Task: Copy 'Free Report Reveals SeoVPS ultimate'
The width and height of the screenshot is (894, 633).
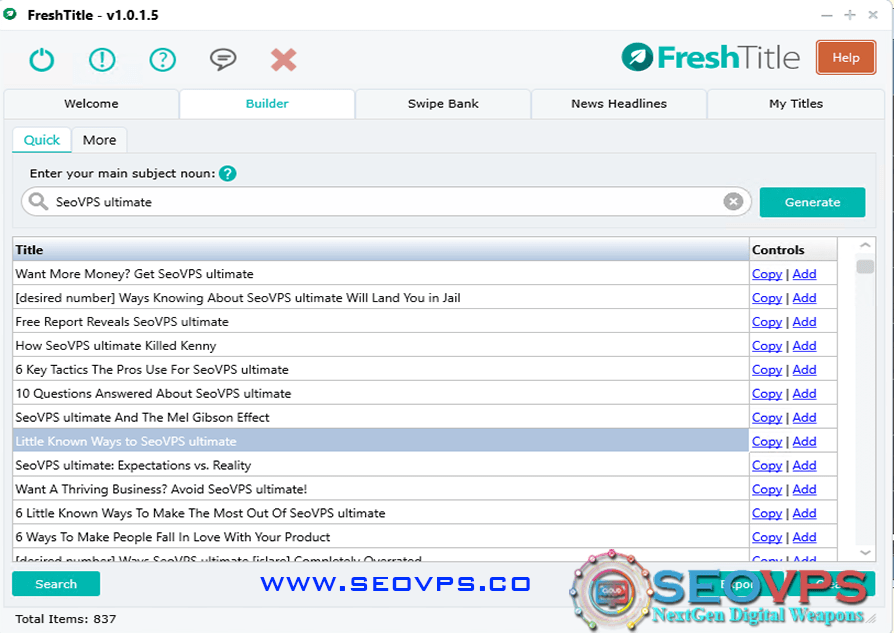Action: click(x=767, y=322)
